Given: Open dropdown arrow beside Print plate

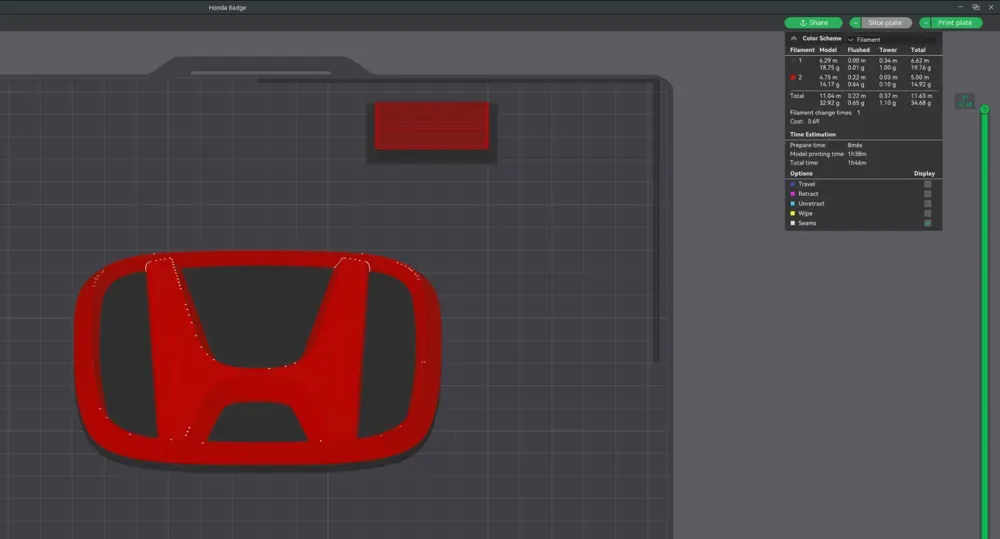Looking at the screenshot, I should tap(925, 23).
